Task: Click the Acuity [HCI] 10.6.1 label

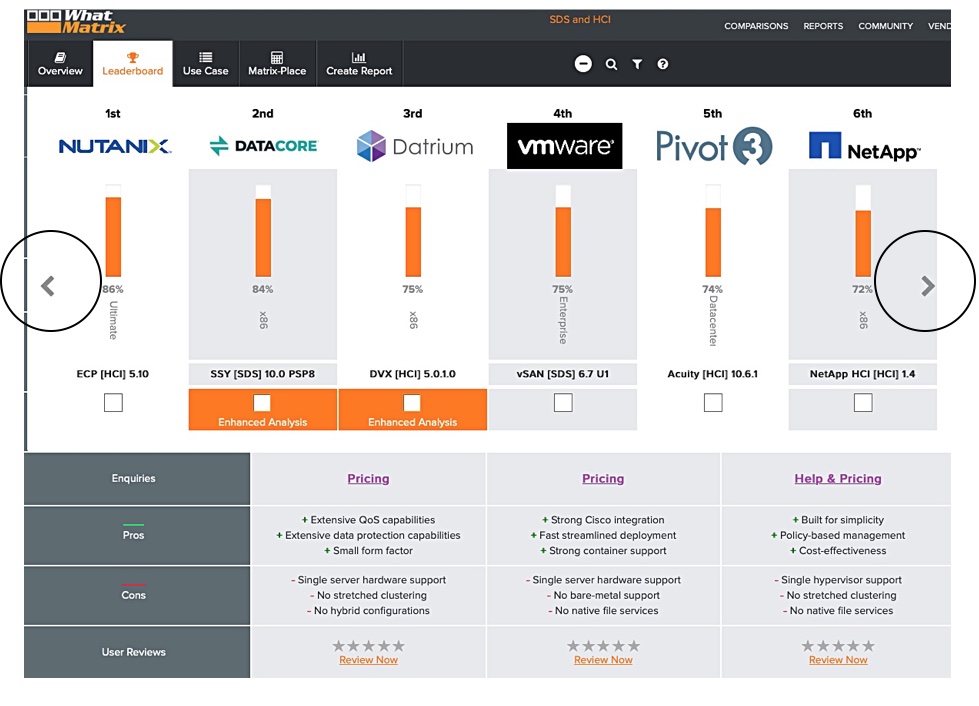Action: 712,374
